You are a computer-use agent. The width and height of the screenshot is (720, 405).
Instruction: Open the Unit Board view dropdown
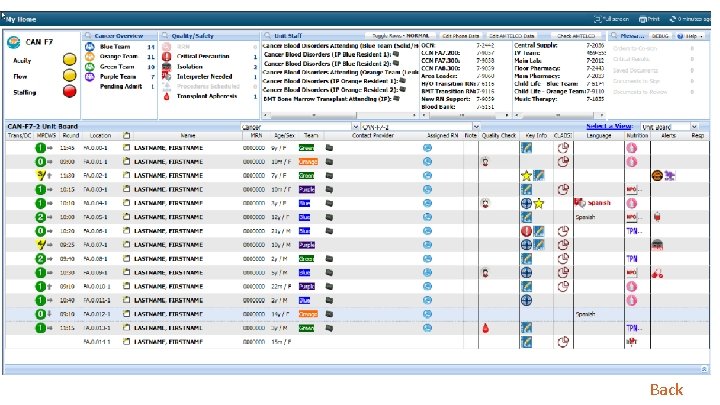[694, 127]
